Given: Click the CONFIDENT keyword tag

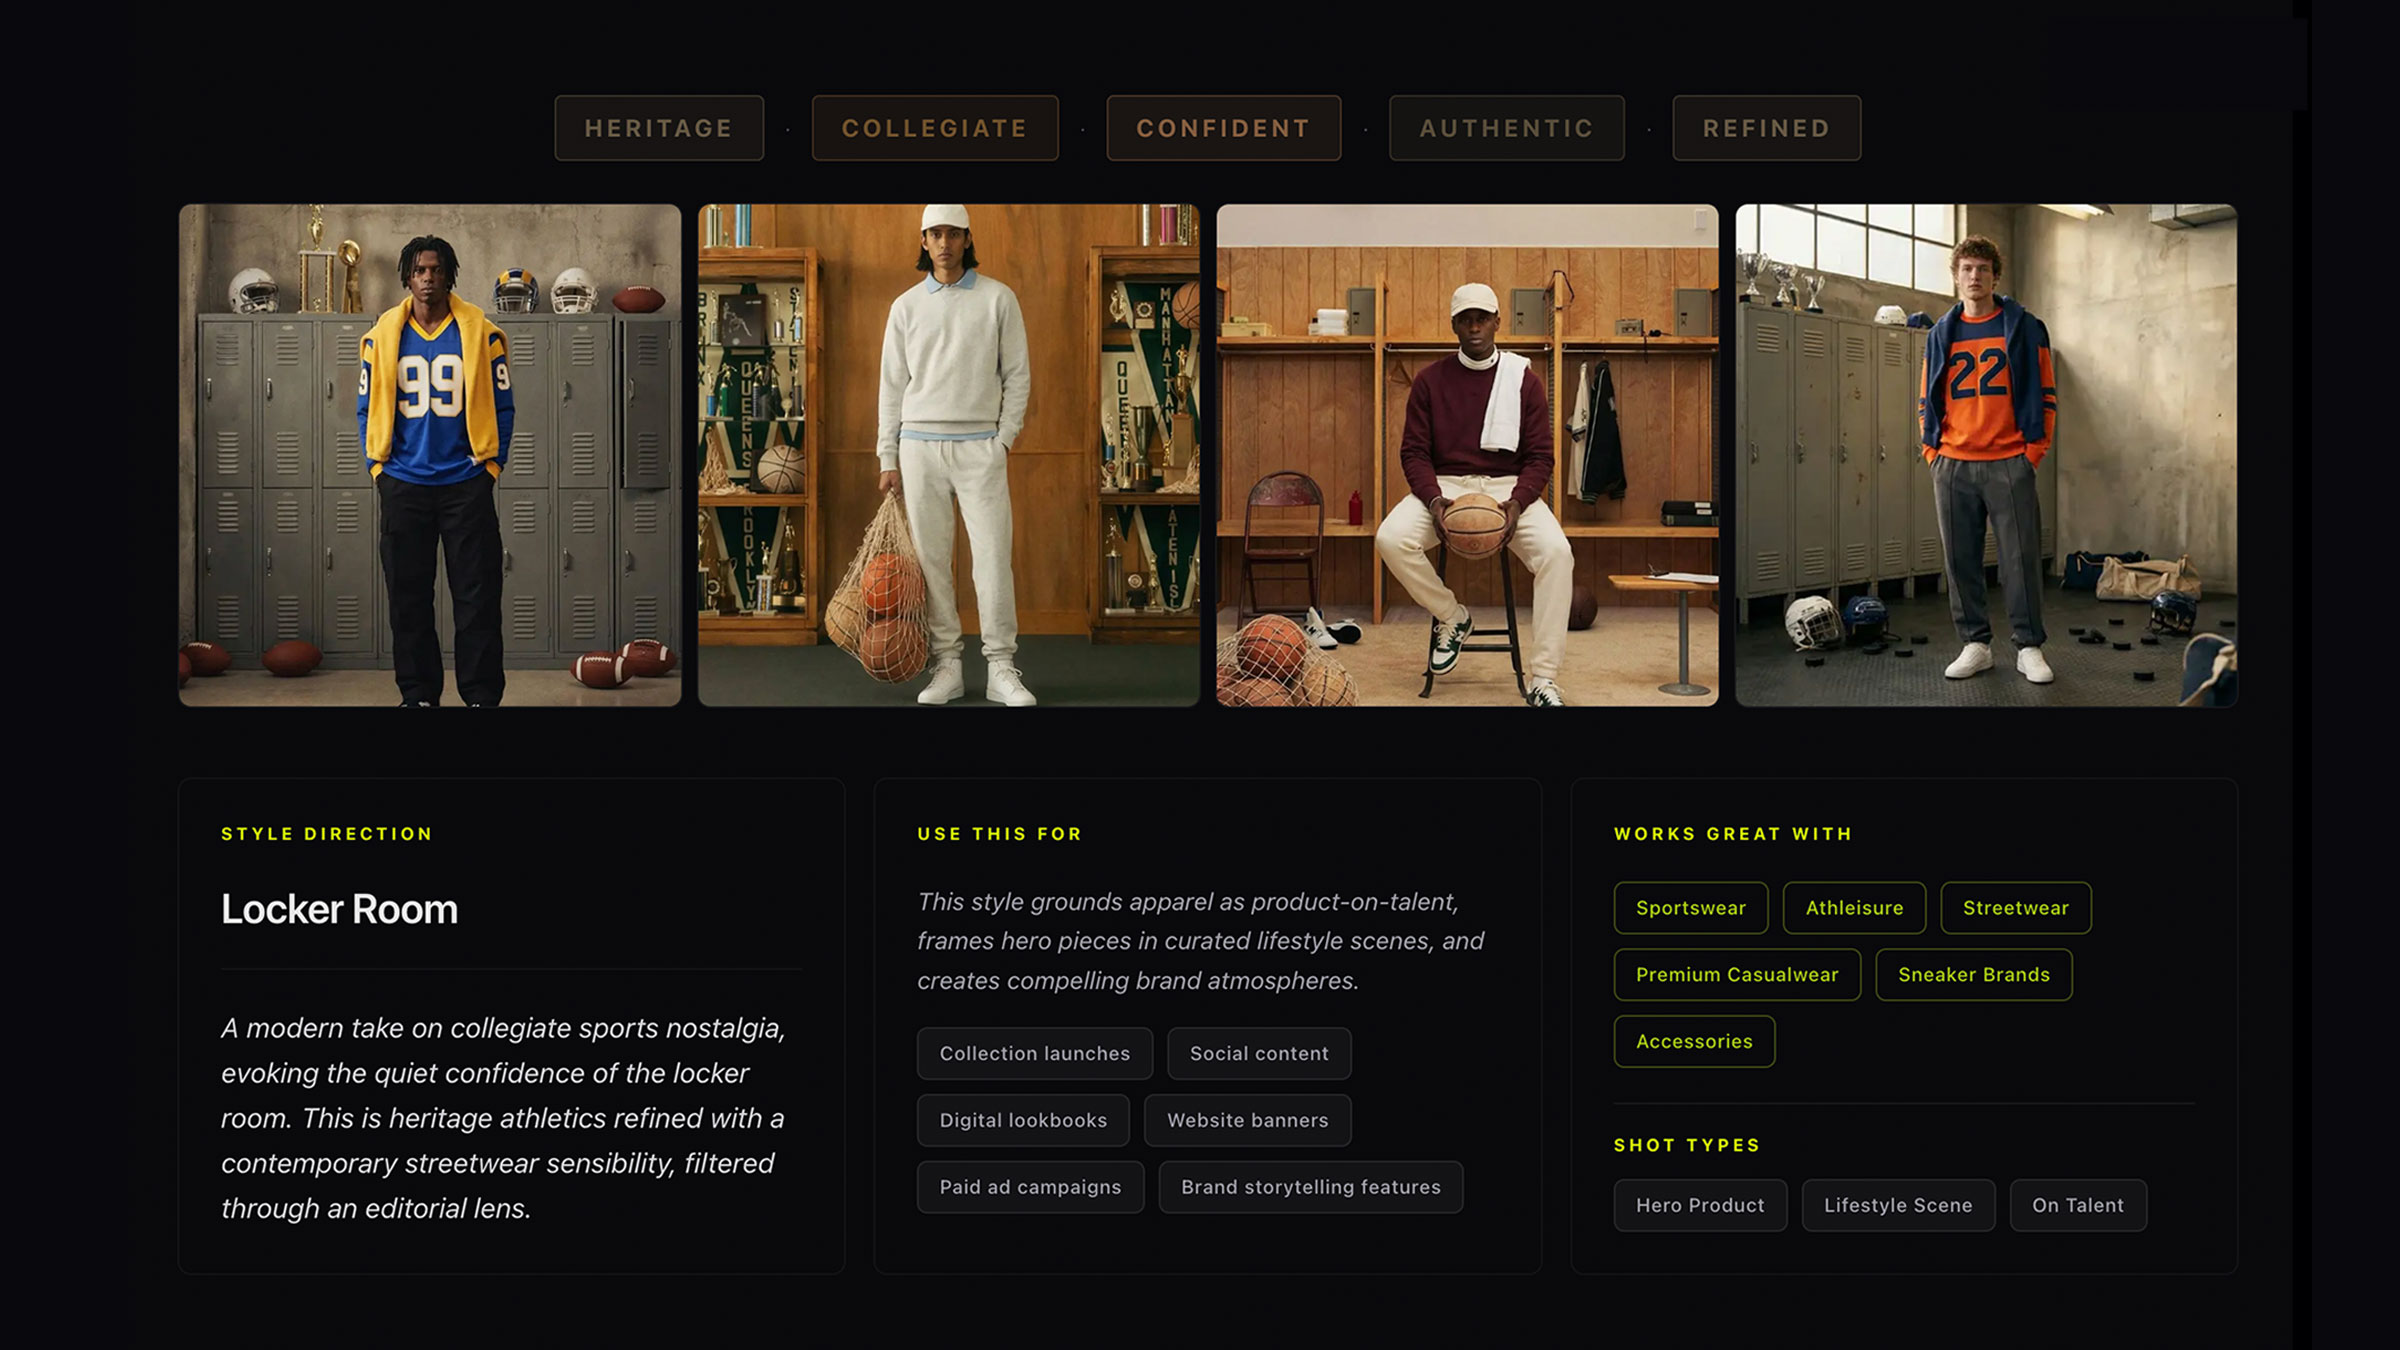Looking at the screenshot, I should (1224, 128).
